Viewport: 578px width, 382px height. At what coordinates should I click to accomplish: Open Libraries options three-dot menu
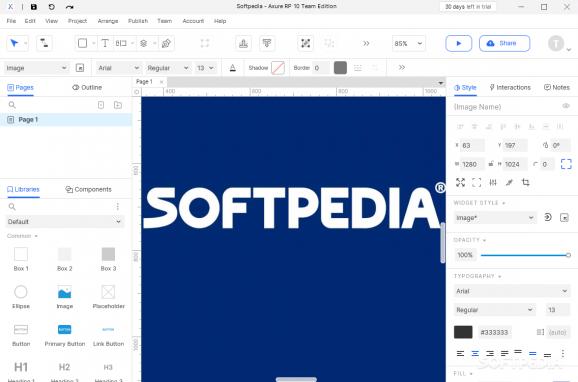coord(118,206)
